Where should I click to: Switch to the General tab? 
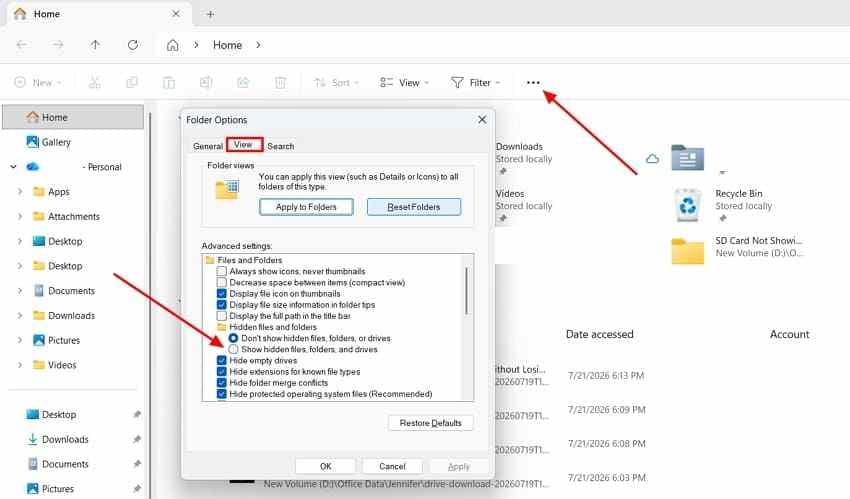tap(208, 146)
